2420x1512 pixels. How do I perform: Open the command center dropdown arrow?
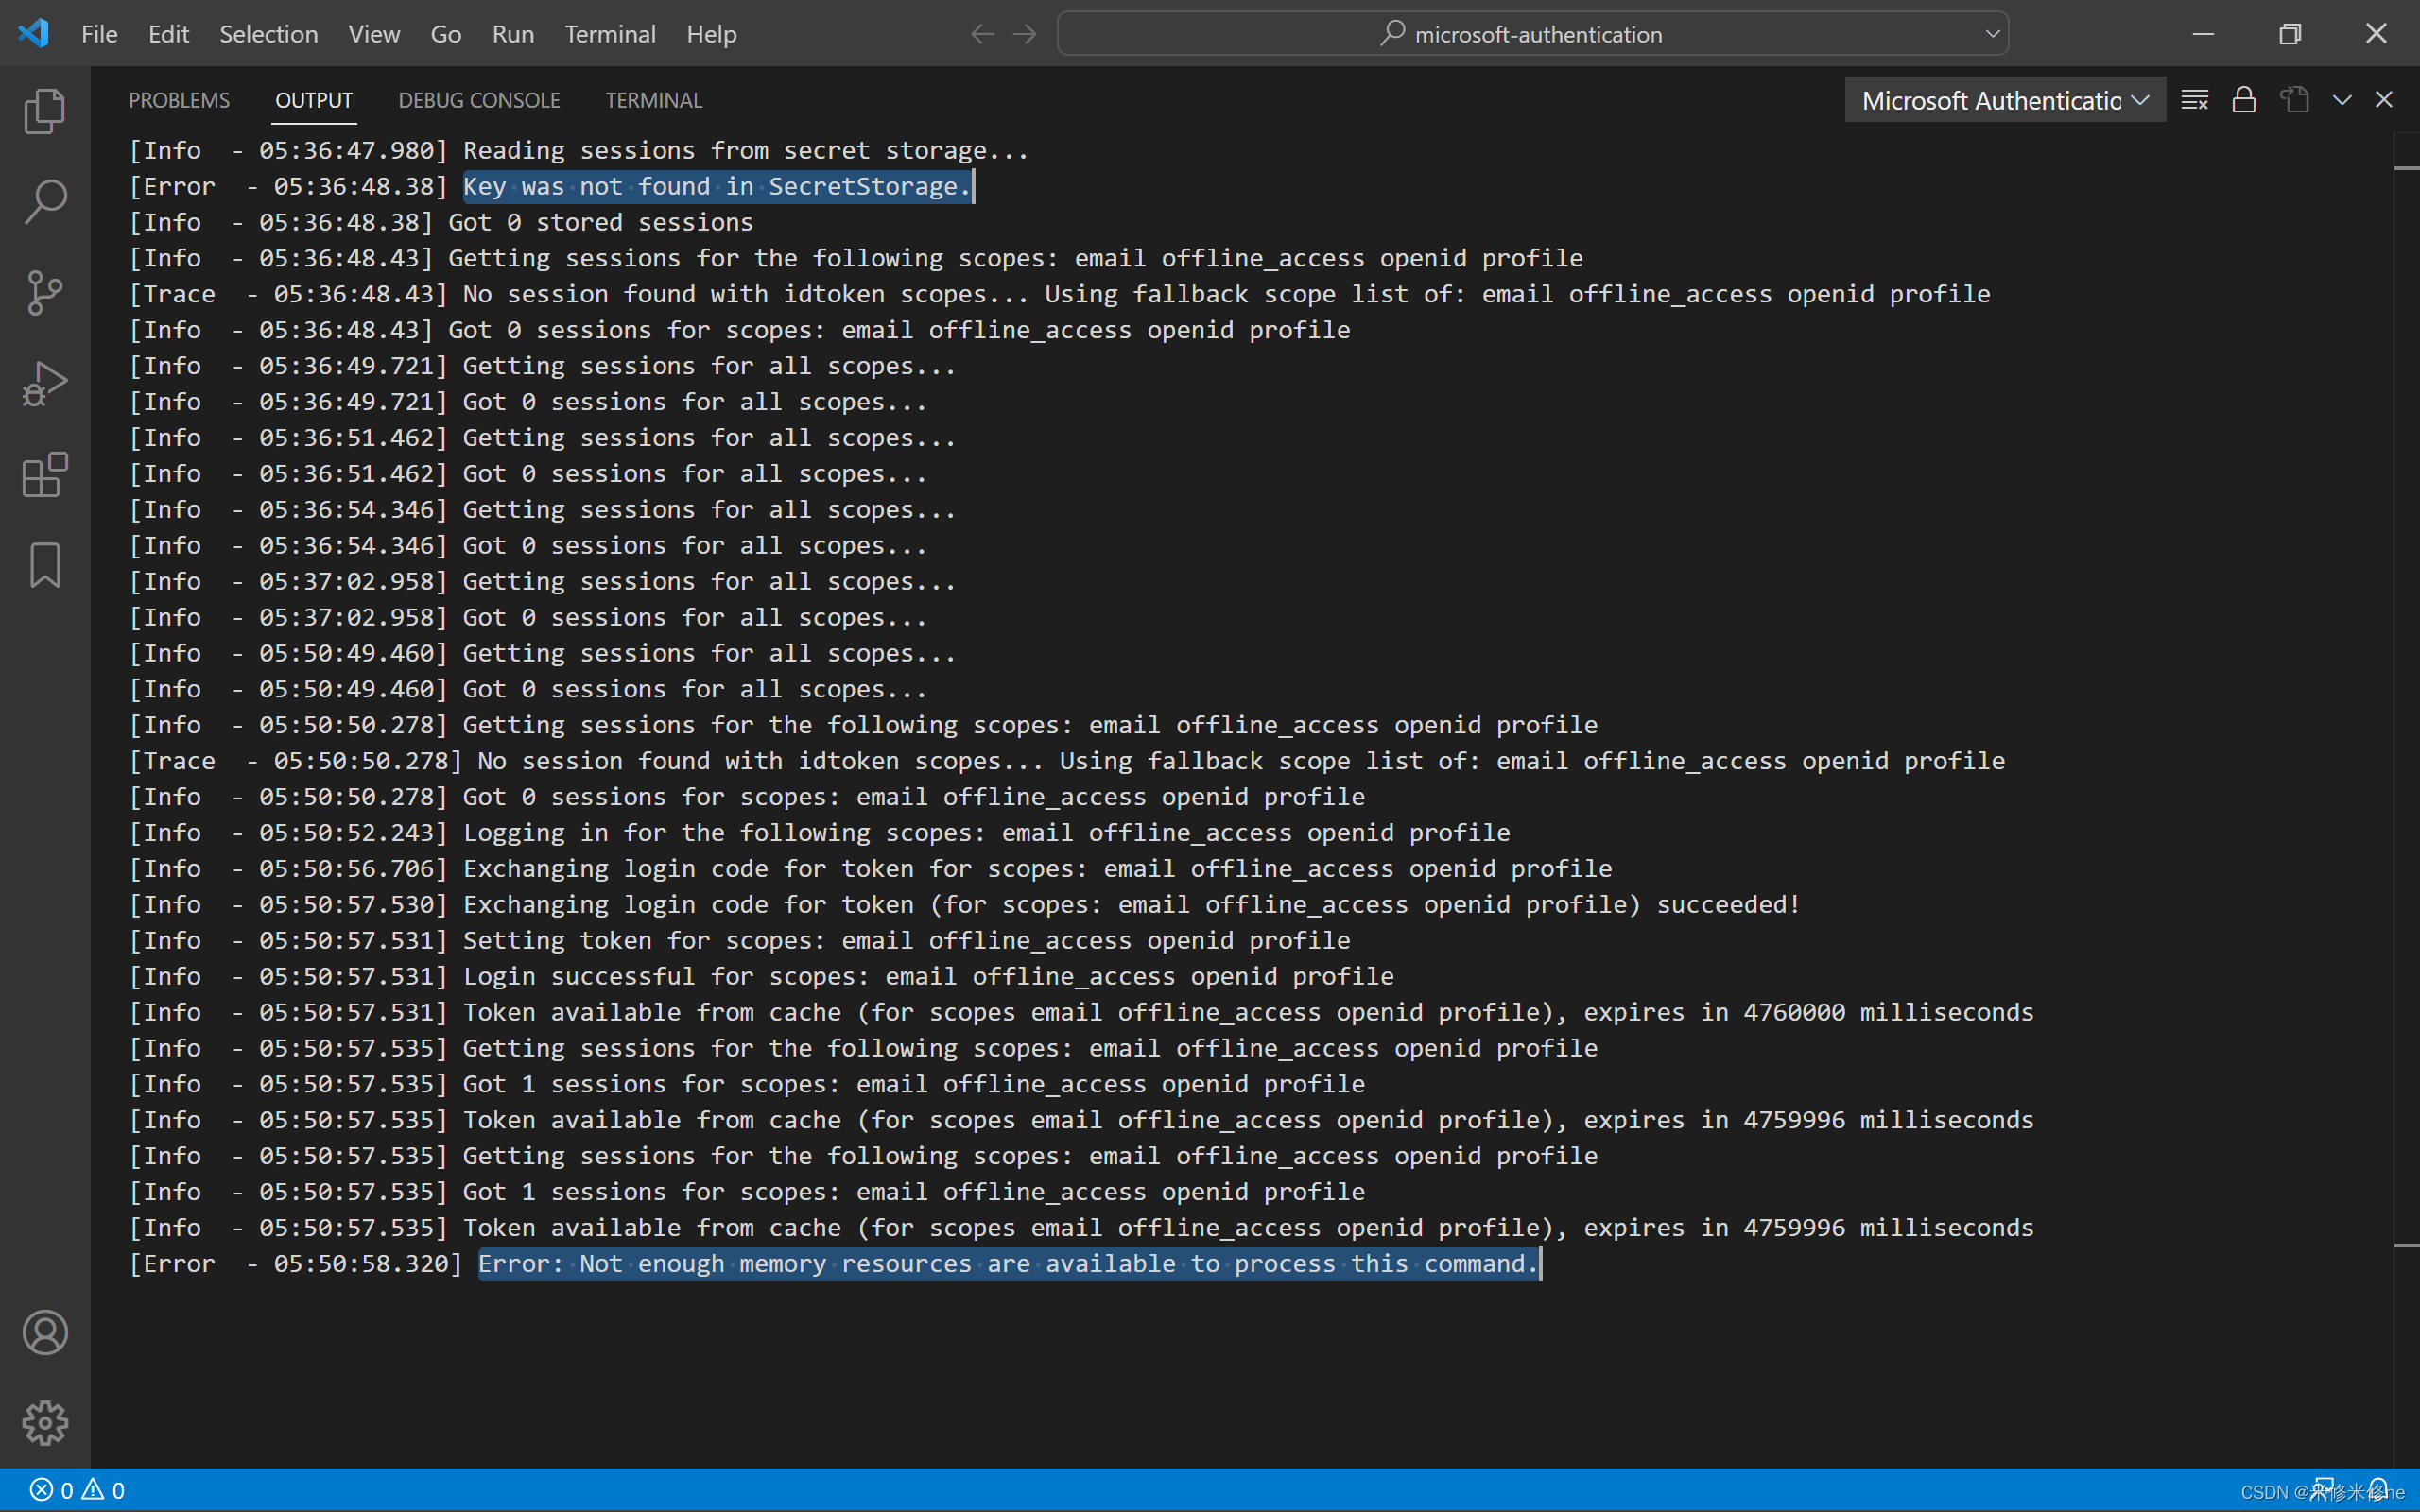coord(1992,34)
